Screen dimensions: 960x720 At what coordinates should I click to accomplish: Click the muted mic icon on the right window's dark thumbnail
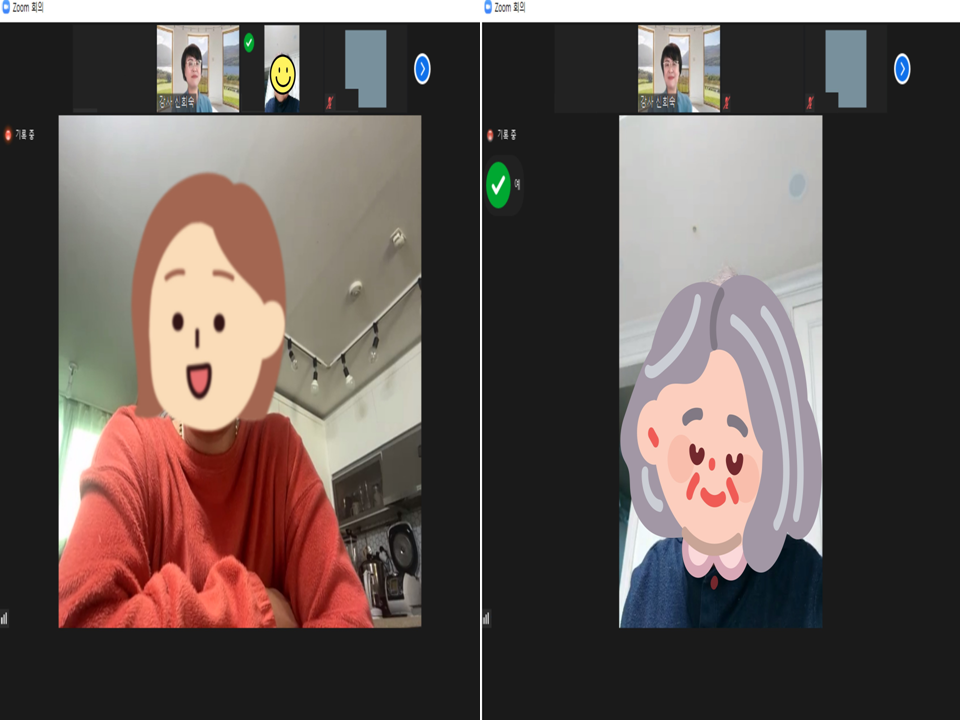tap(727, 102)
